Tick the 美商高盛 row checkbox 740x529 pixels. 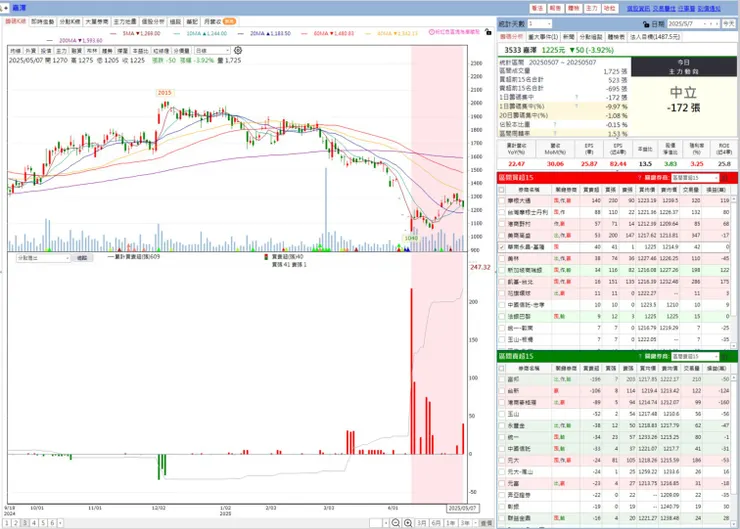pyautogui.click(x=502, y=235)
